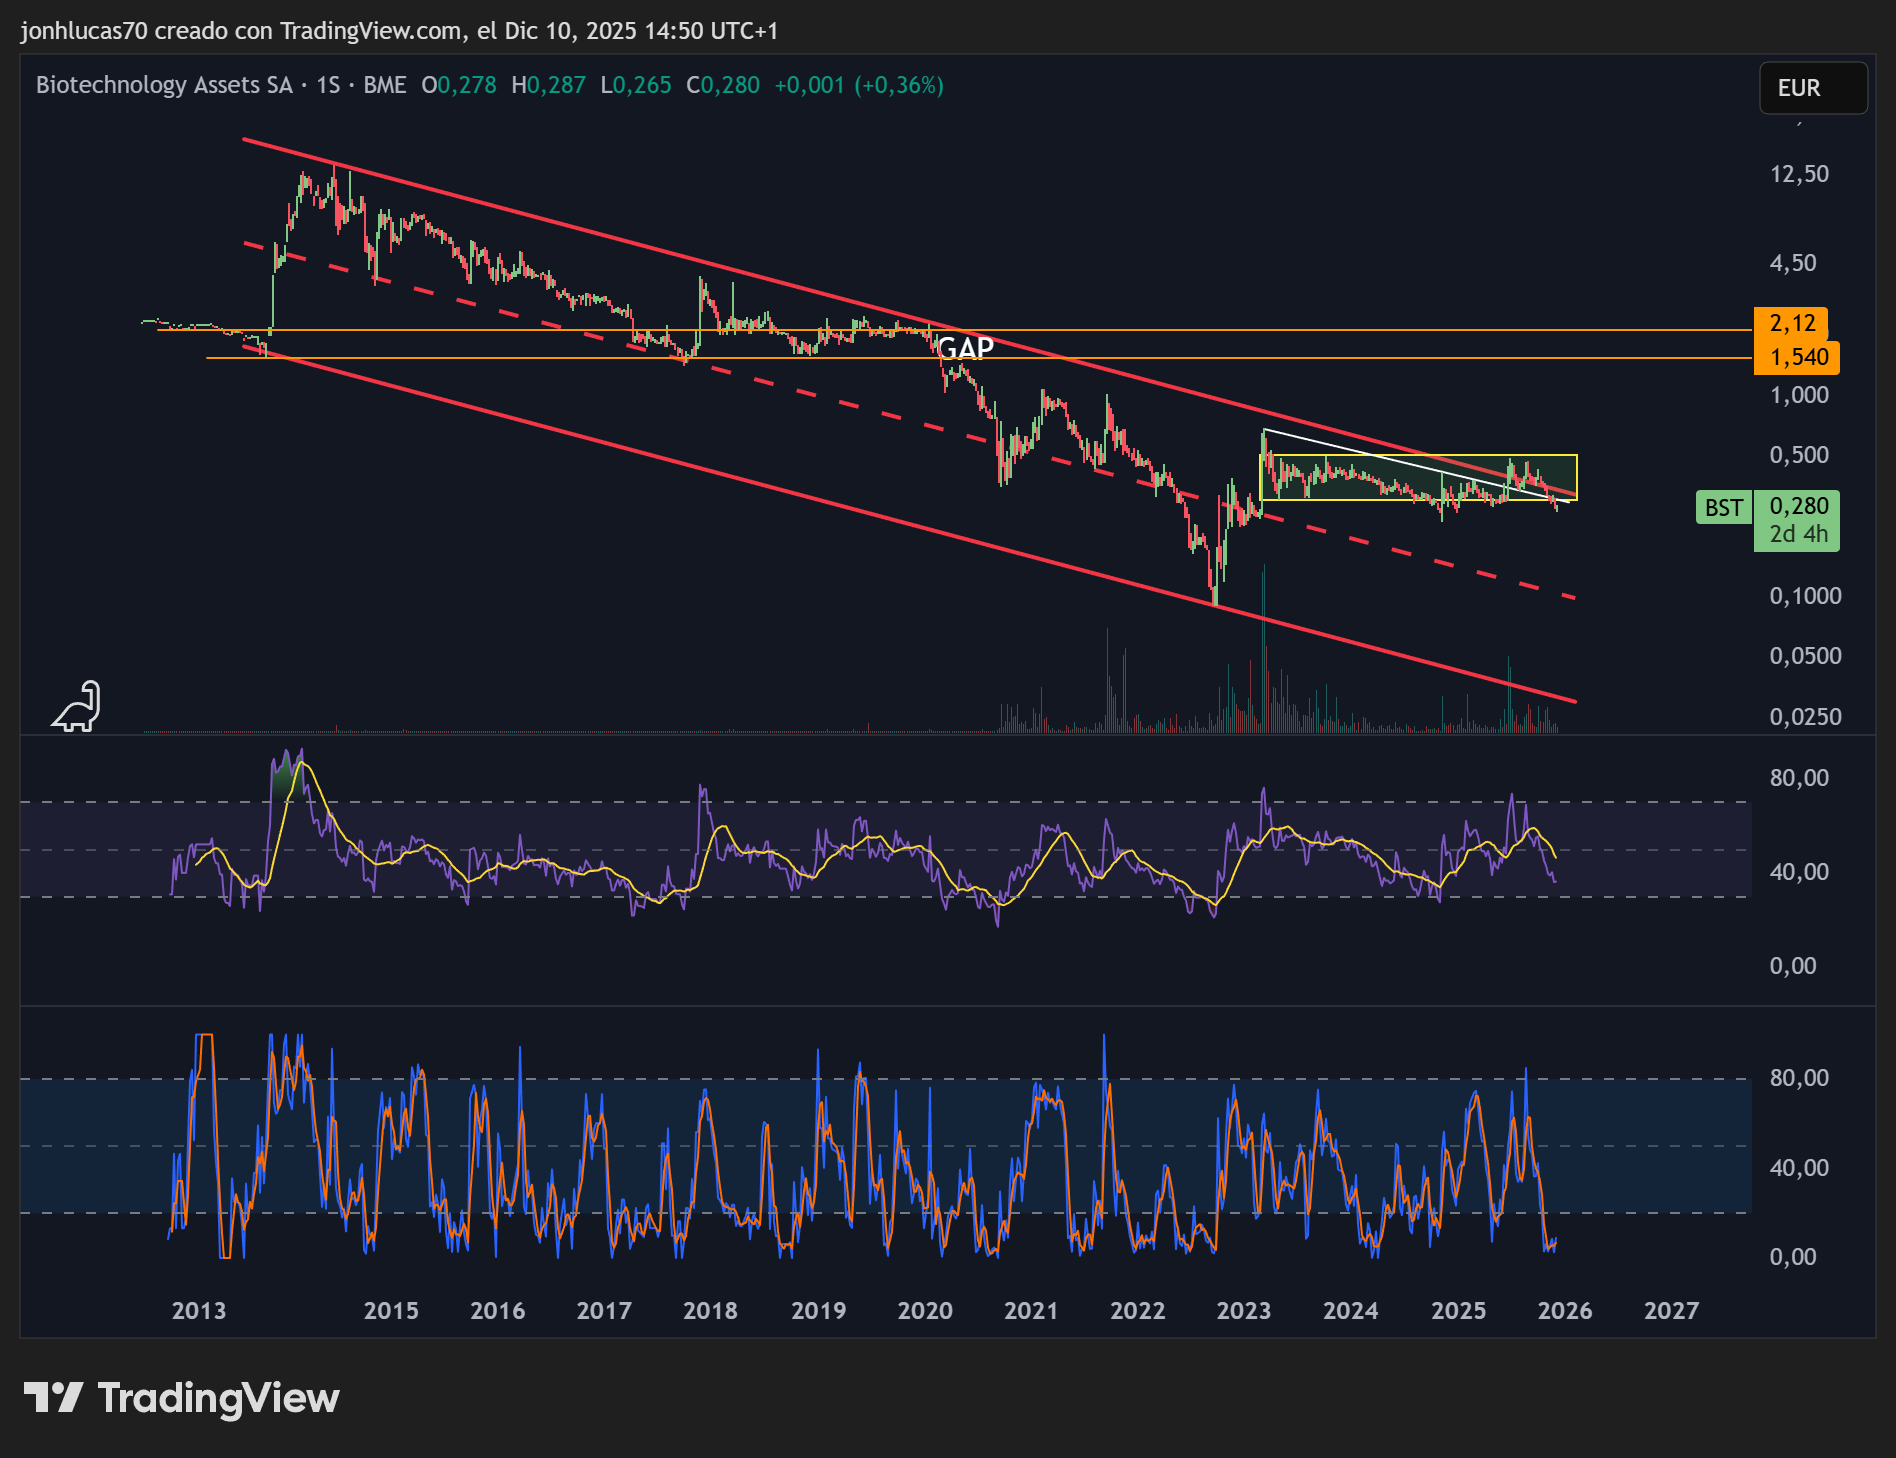Image resolution: width=1896 pixels, height=1458 pixels.
Task: Click the dinosaur icon on the chart
Action: (77, 706)
